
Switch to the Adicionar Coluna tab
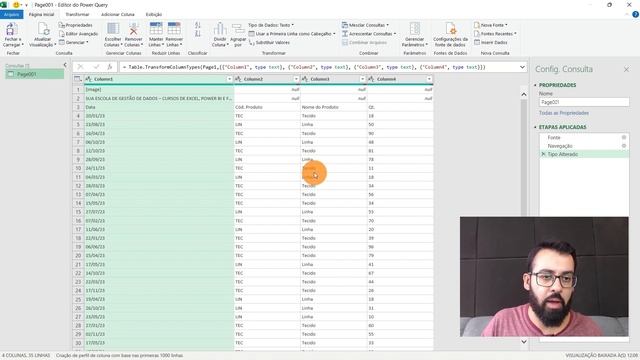point(118,14)
